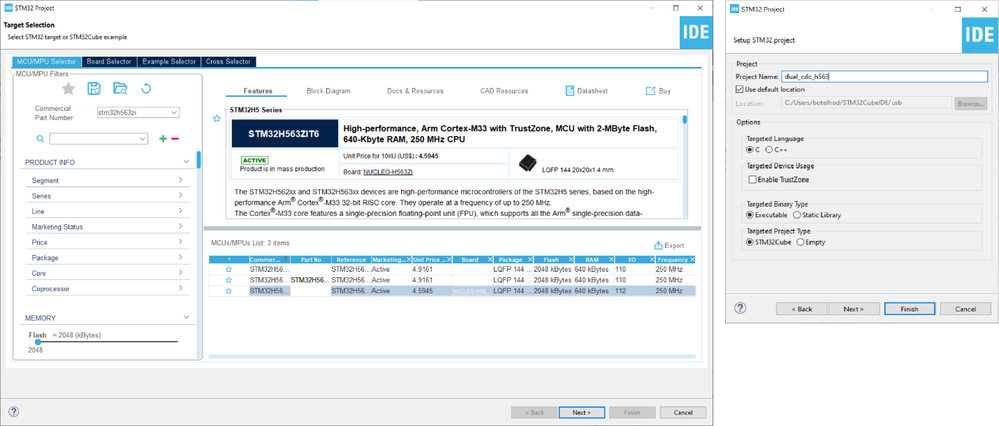This screenshot has height=426, width=999.
Task: Close the Marketing column with its X
Action: pyautogui.click(x=408, y=260)
